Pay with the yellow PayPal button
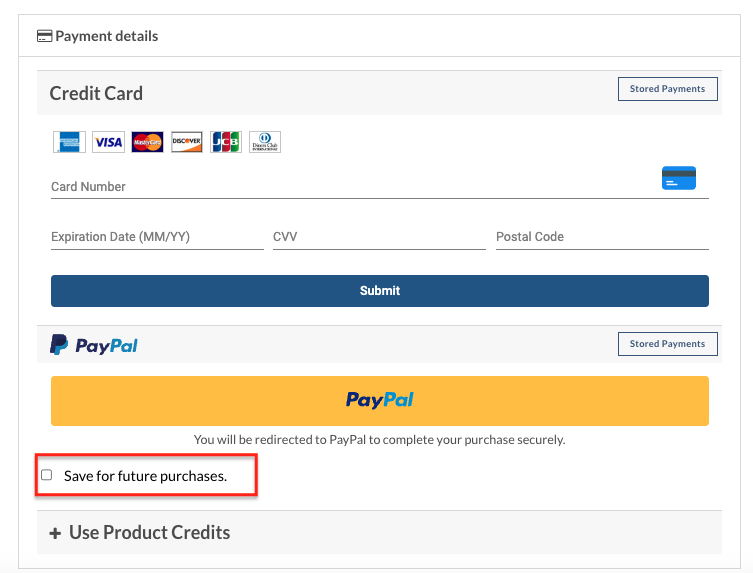The width and height of the screenshot is (753, 573). point(379,400)
